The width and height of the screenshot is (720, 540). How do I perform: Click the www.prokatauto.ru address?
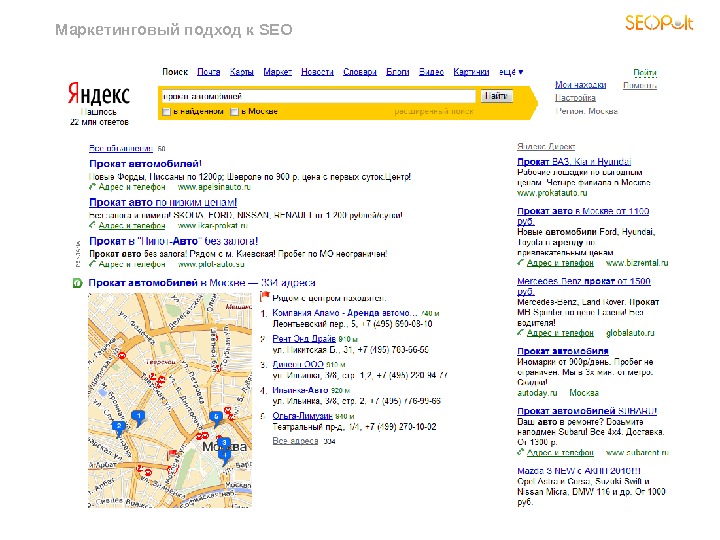coord(552,193)
